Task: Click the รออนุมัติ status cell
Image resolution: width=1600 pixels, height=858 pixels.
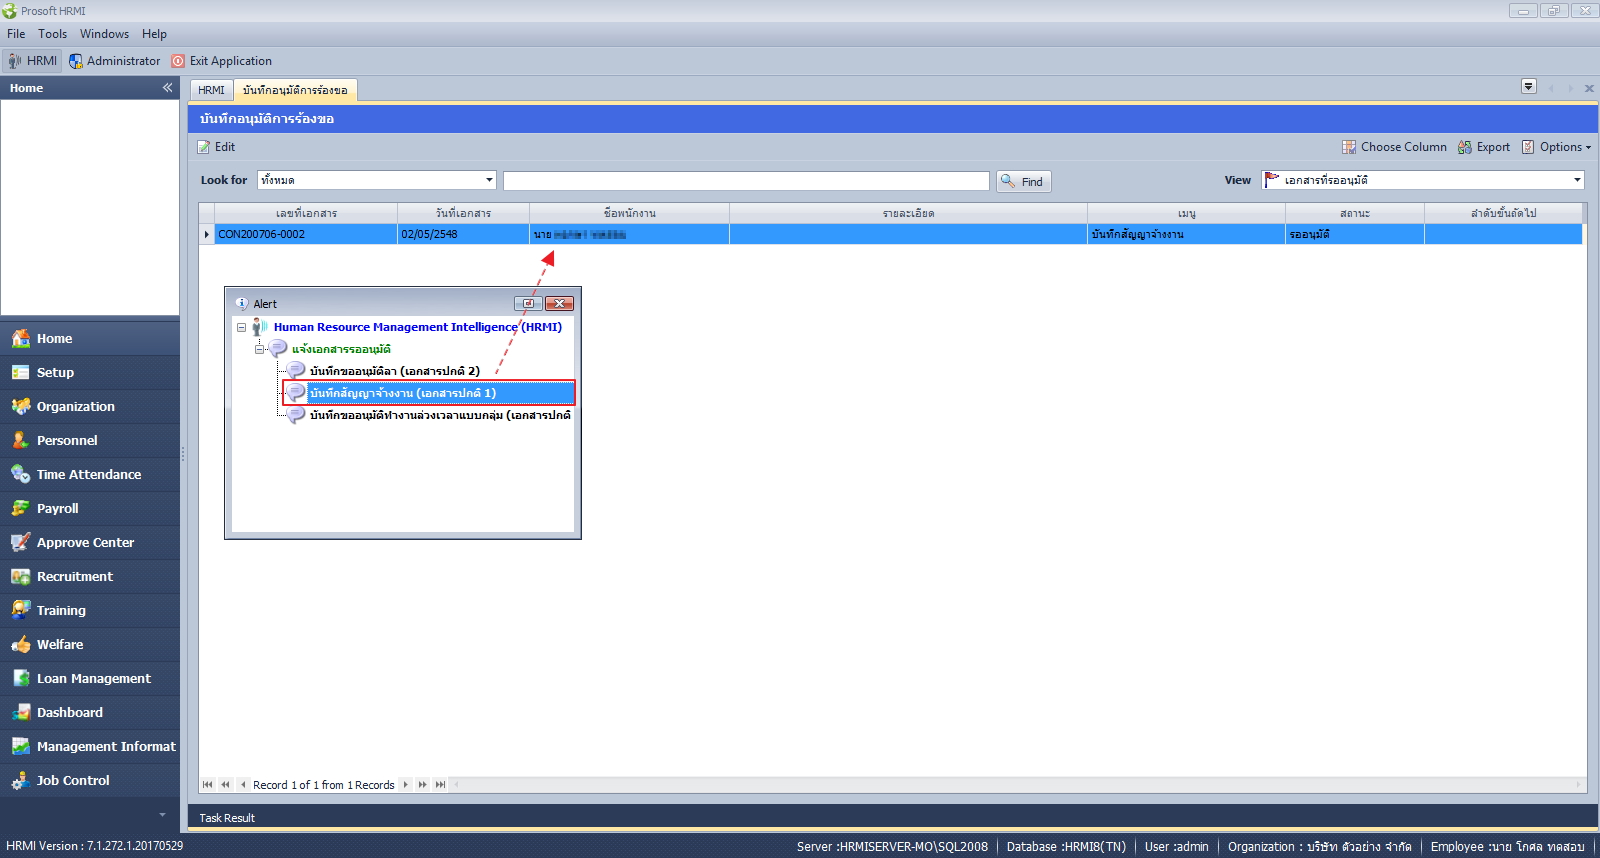Action: pos(1355,234)
